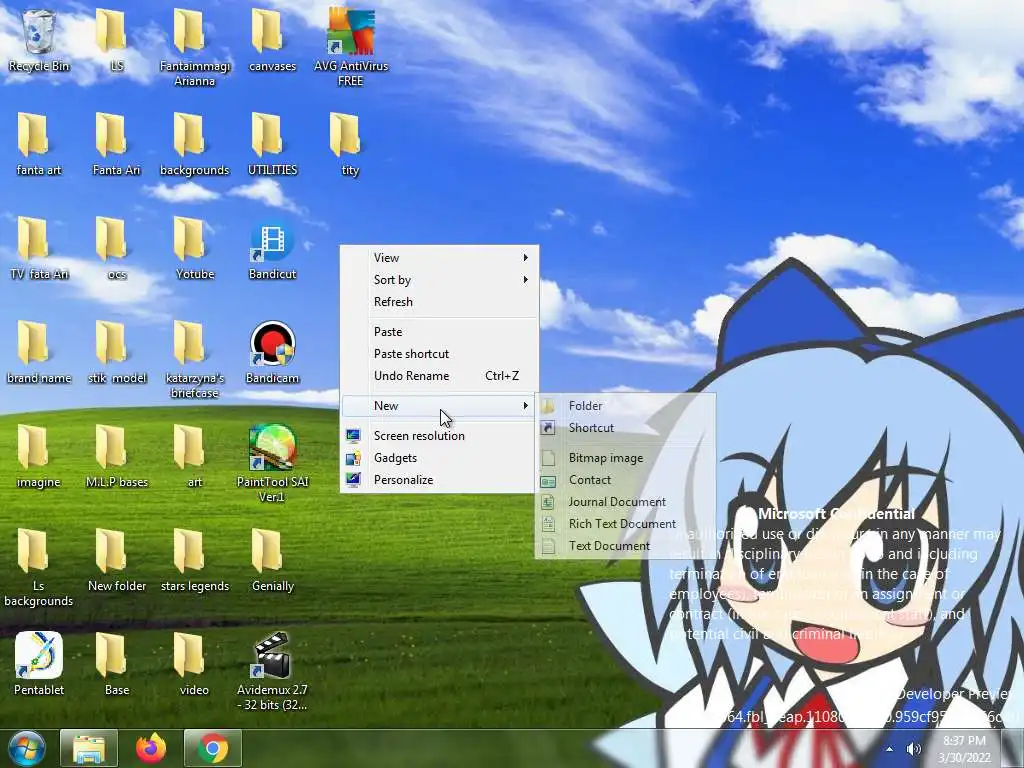1024x768 pixels.
Task: Create new Contact item
Action: pos(625,480)
